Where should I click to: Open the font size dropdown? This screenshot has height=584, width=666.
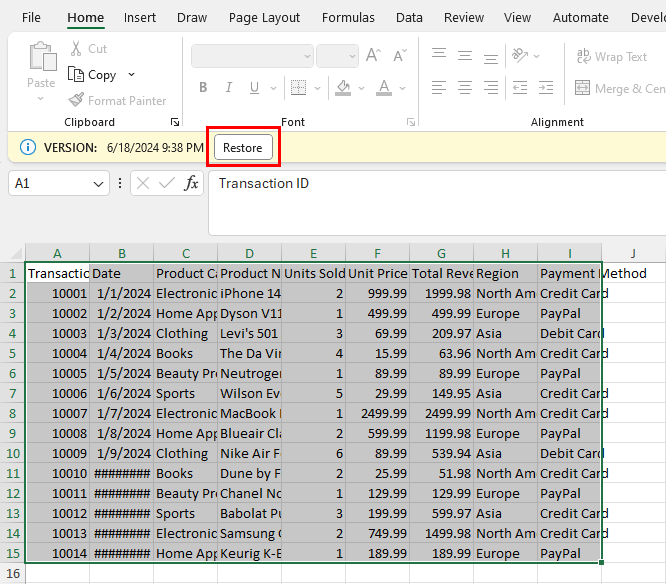click(x=352, y=56)
